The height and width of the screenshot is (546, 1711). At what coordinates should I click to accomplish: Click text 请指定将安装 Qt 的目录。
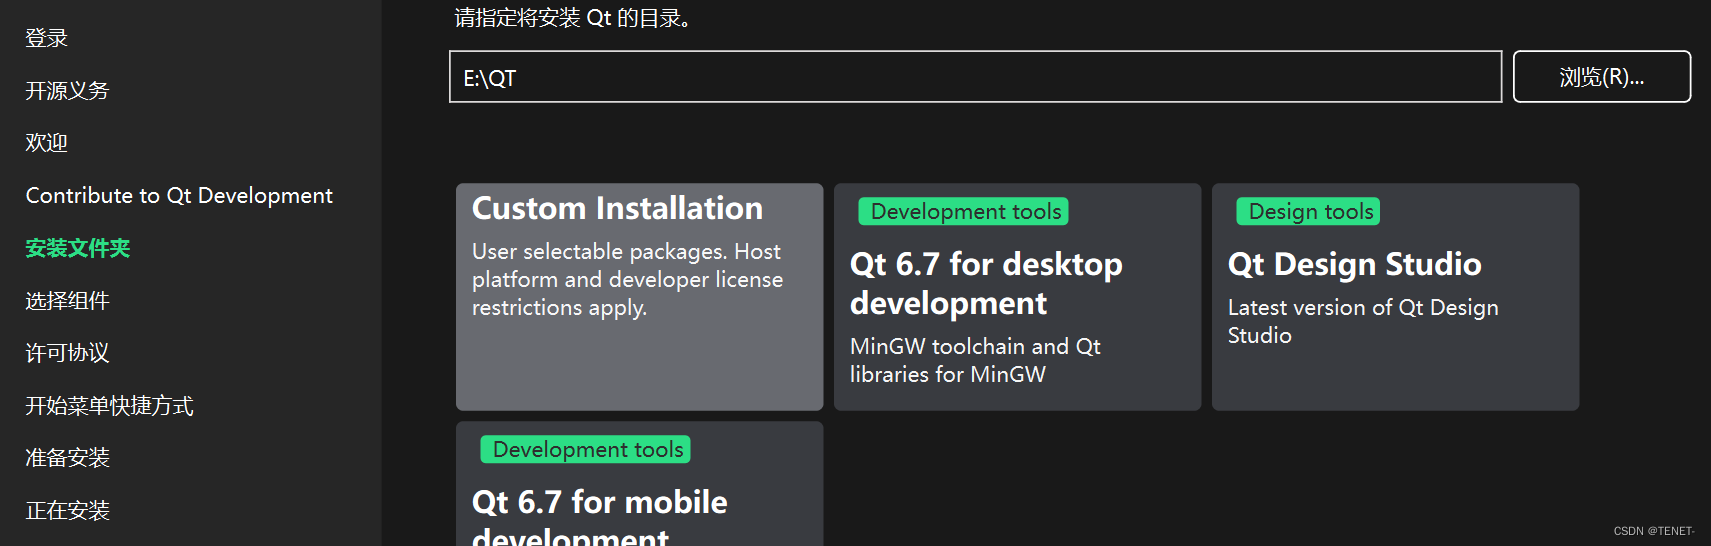[572, 18]
